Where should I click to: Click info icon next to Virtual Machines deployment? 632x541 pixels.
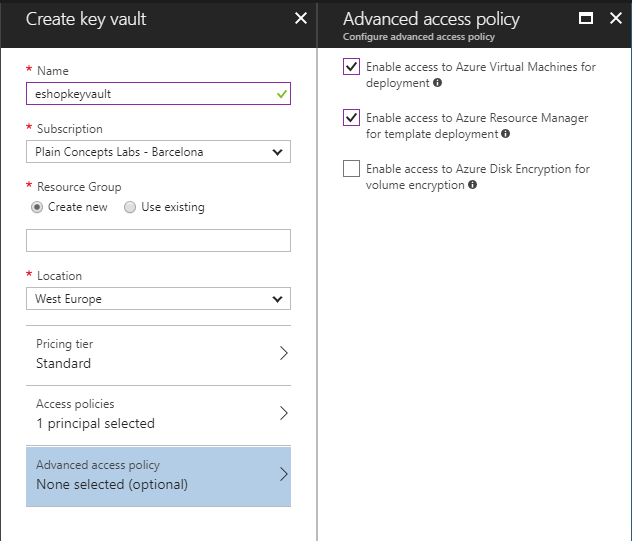pos(438,83)
